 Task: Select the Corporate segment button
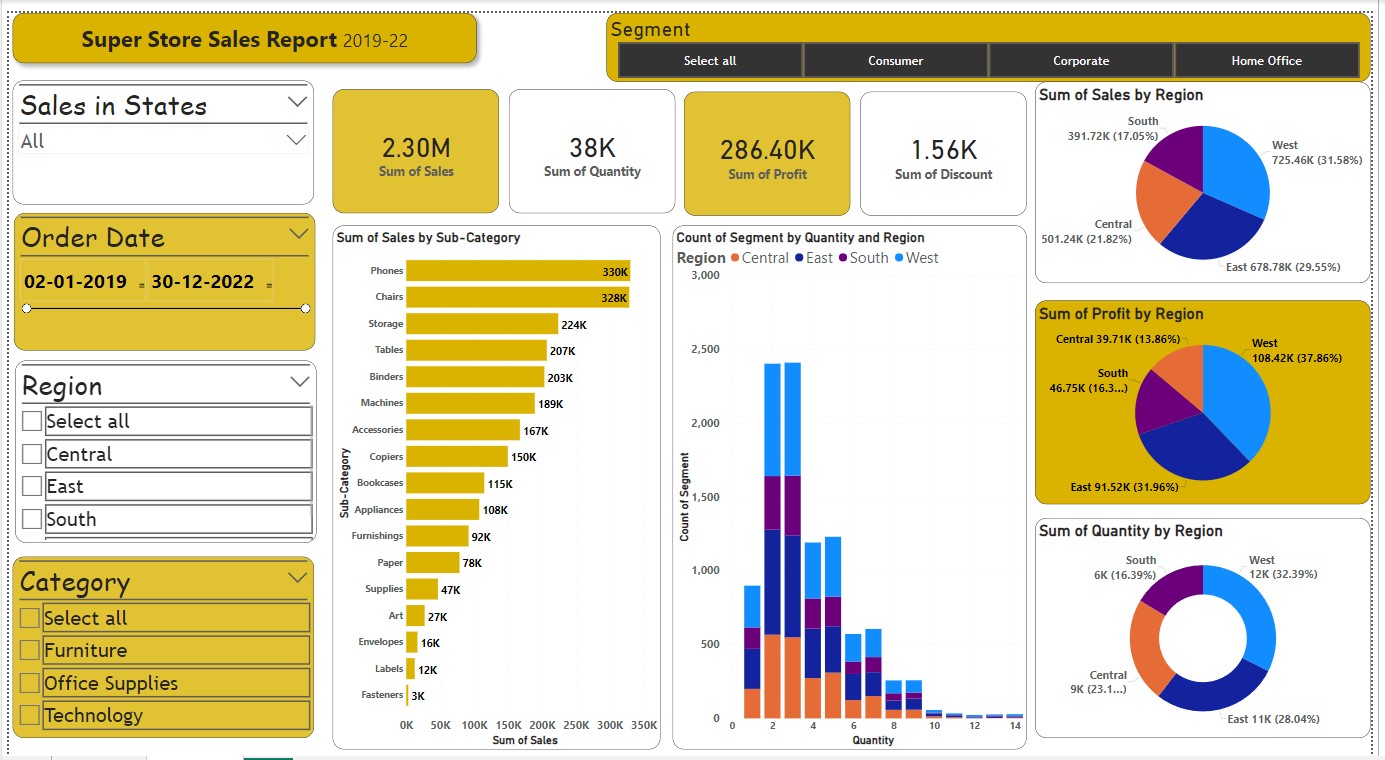[1081, 60]
